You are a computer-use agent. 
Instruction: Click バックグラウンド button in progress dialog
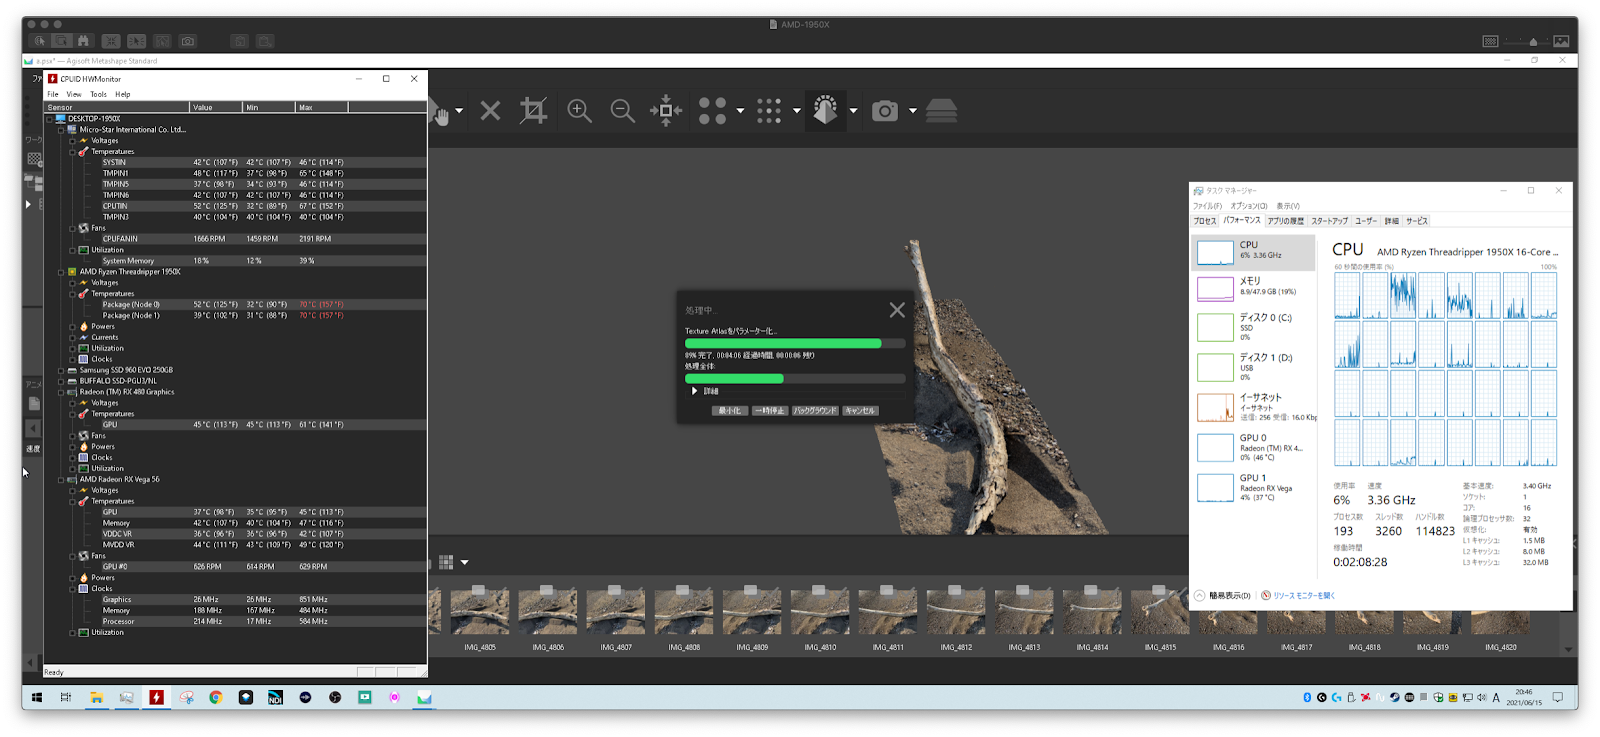[x=815, y=410]
